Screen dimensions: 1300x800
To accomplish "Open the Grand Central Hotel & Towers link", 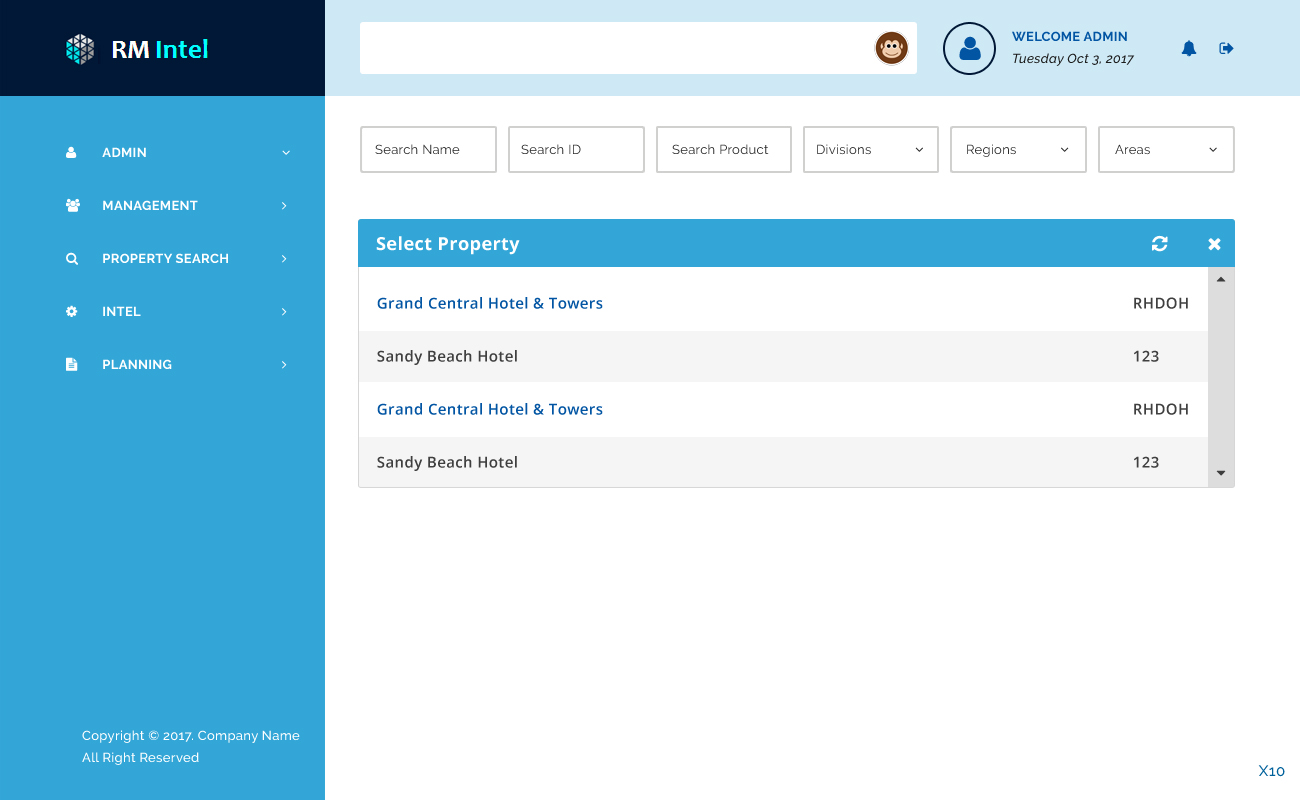I will click(489, 303).
